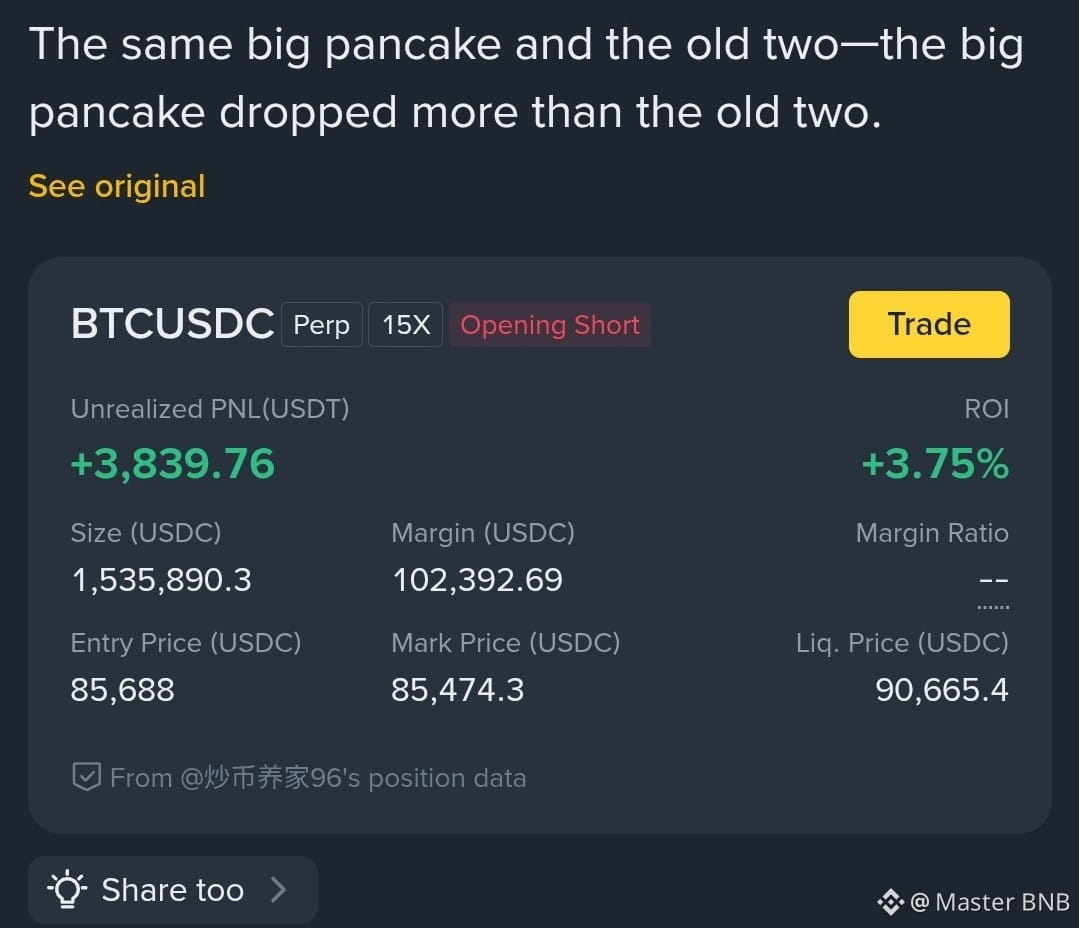1079x928 pixels.
Task: Click the unrealized PNL value +3,839.76
Action: pos(173,463)
